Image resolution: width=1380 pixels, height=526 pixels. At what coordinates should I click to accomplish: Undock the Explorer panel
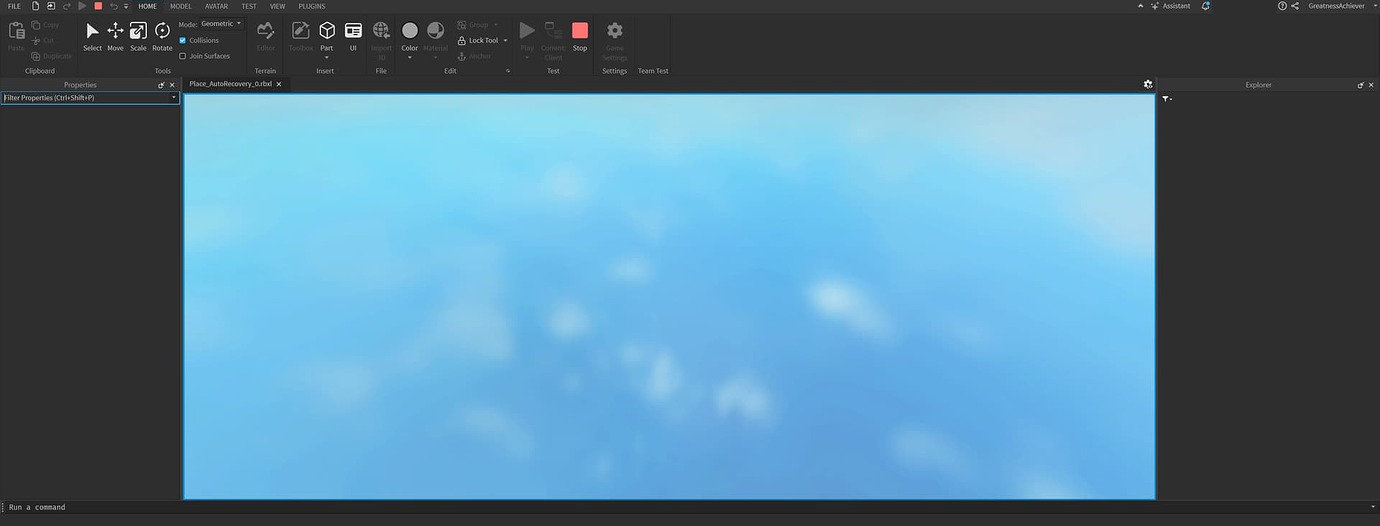1360,85
